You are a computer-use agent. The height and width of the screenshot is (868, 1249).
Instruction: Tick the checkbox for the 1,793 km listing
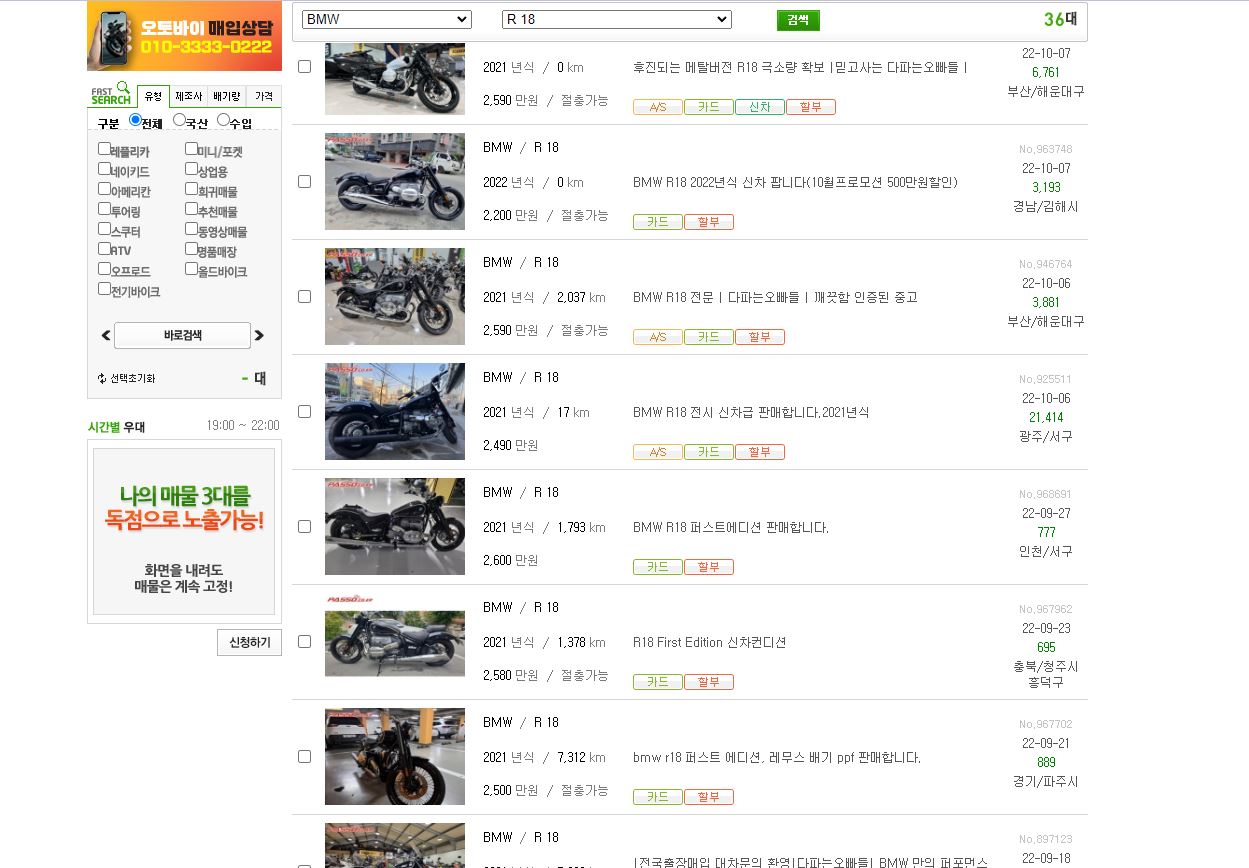pos(304,527)
